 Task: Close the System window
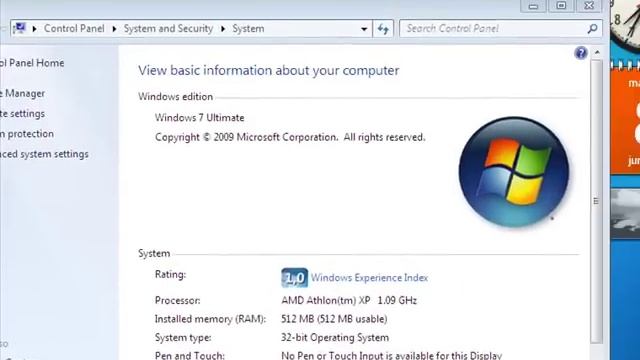pos(589,6)
